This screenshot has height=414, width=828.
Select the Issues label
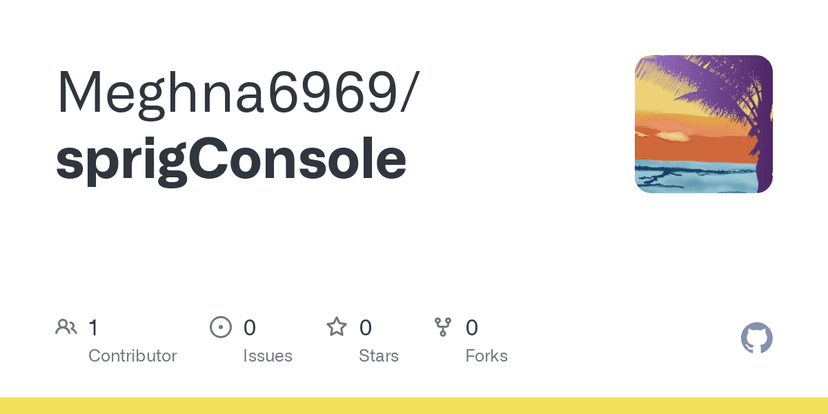tap(268, 356)
